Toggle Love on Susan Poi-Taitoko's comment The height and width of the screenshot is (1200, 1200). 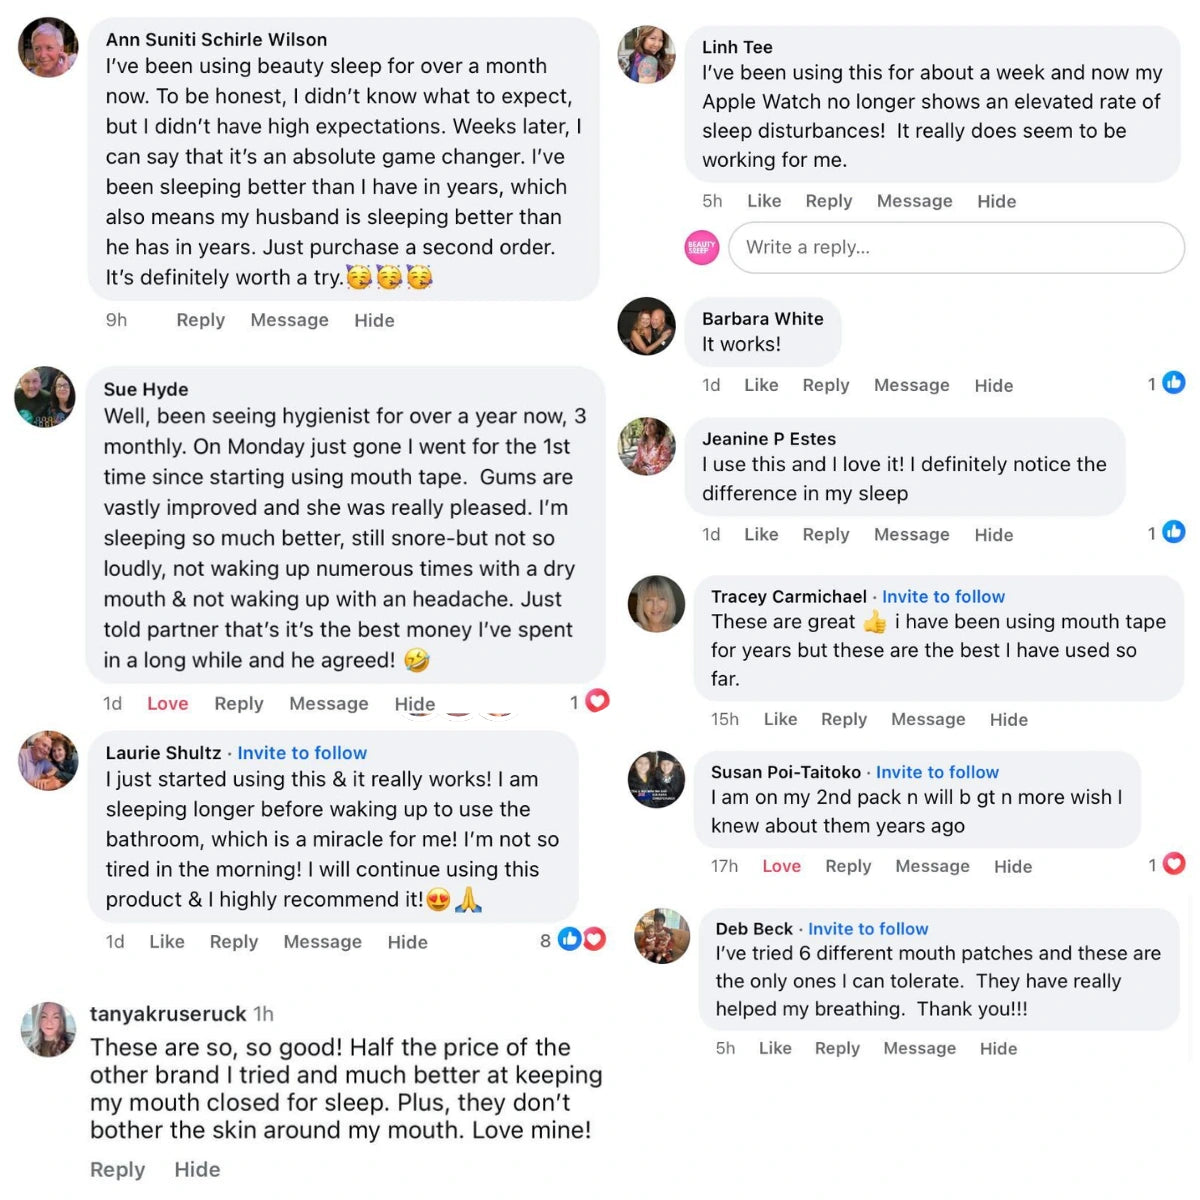(781, 866)
